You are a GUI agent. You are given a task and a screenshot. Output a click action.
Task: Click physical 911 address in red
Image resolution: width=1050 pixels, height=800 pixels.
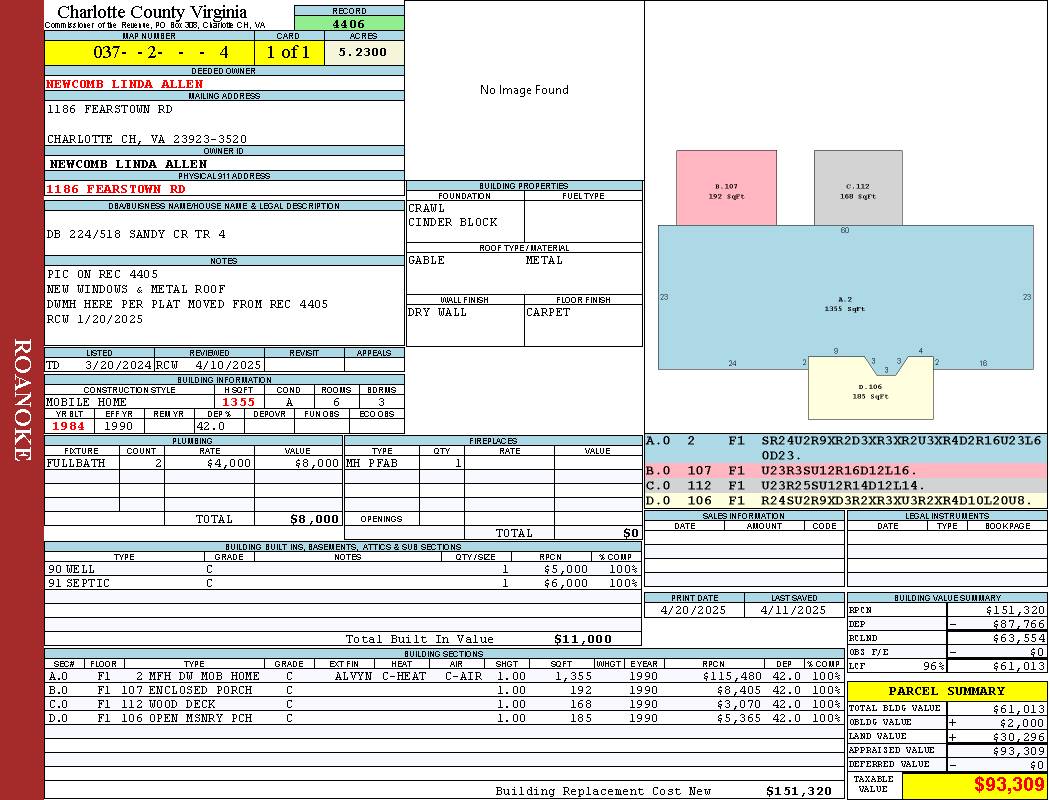click(x=115, y=189)
